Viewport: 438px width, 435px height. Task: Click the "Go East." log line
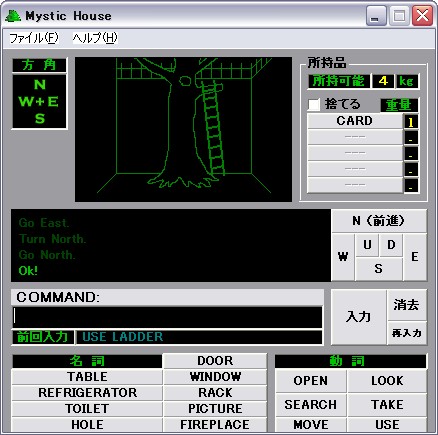click(x=44, y=223)
